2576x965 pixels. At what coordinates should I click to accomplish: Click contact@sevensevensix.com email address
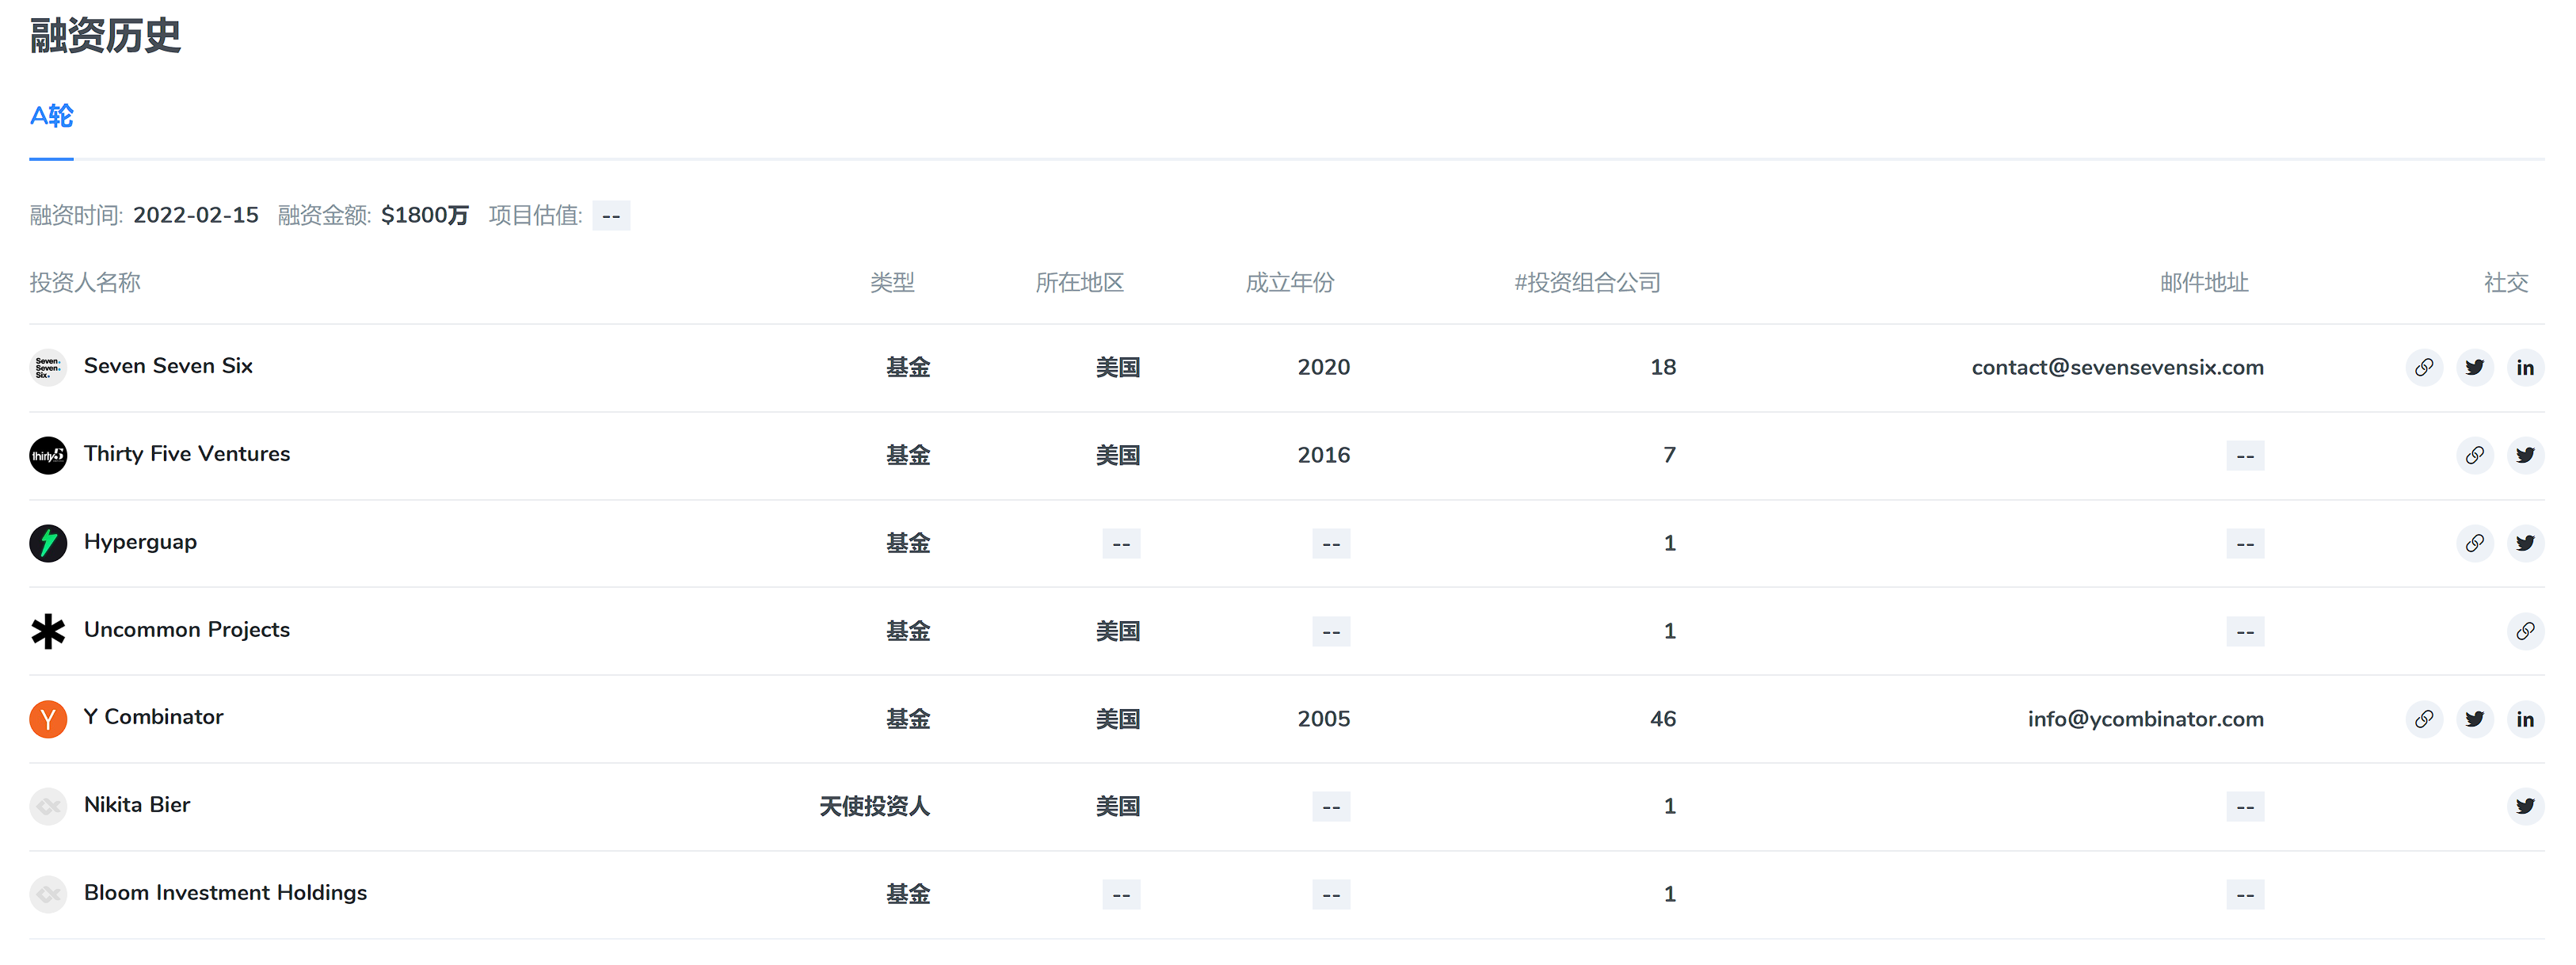[2117, 368]
